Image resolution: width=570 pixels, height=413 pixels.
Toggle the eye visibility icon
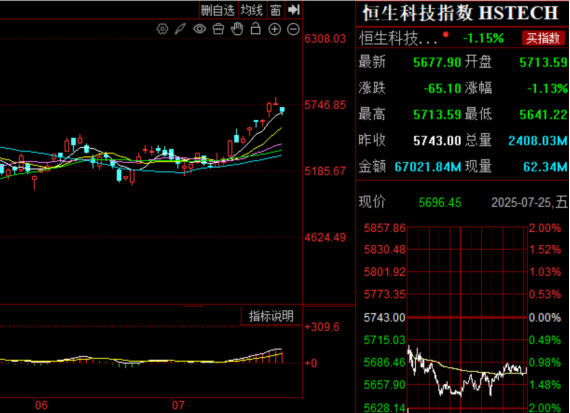[200, 29]
